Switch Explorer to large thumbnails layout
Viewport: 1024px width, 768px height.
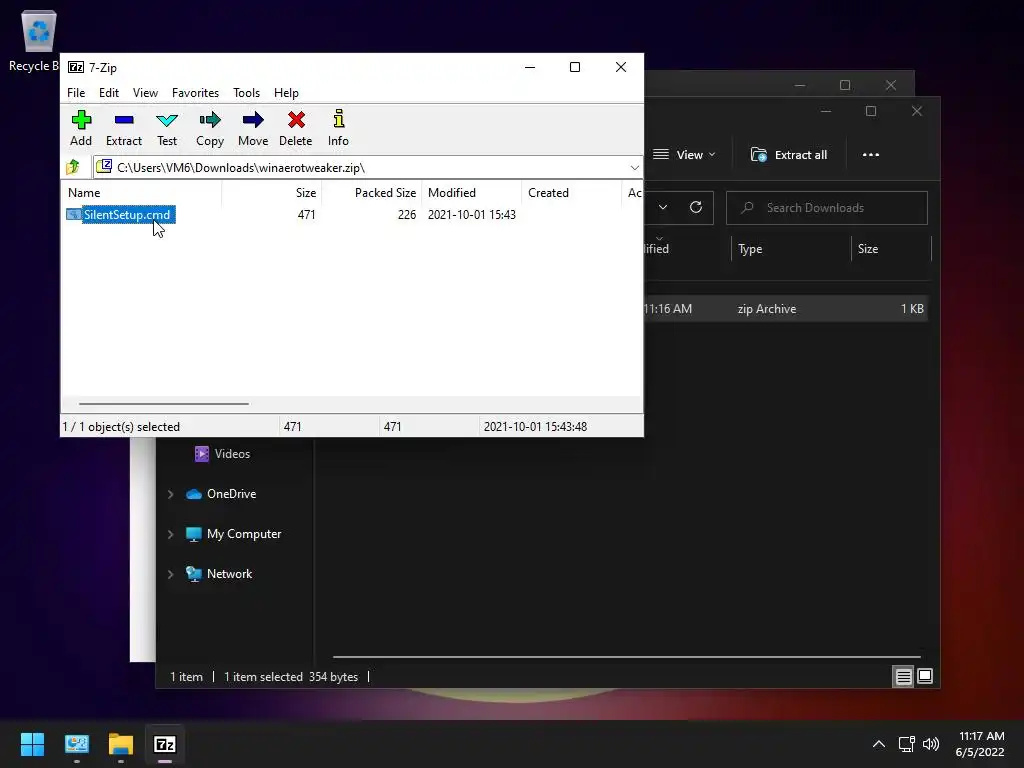[x=925, y=676]
